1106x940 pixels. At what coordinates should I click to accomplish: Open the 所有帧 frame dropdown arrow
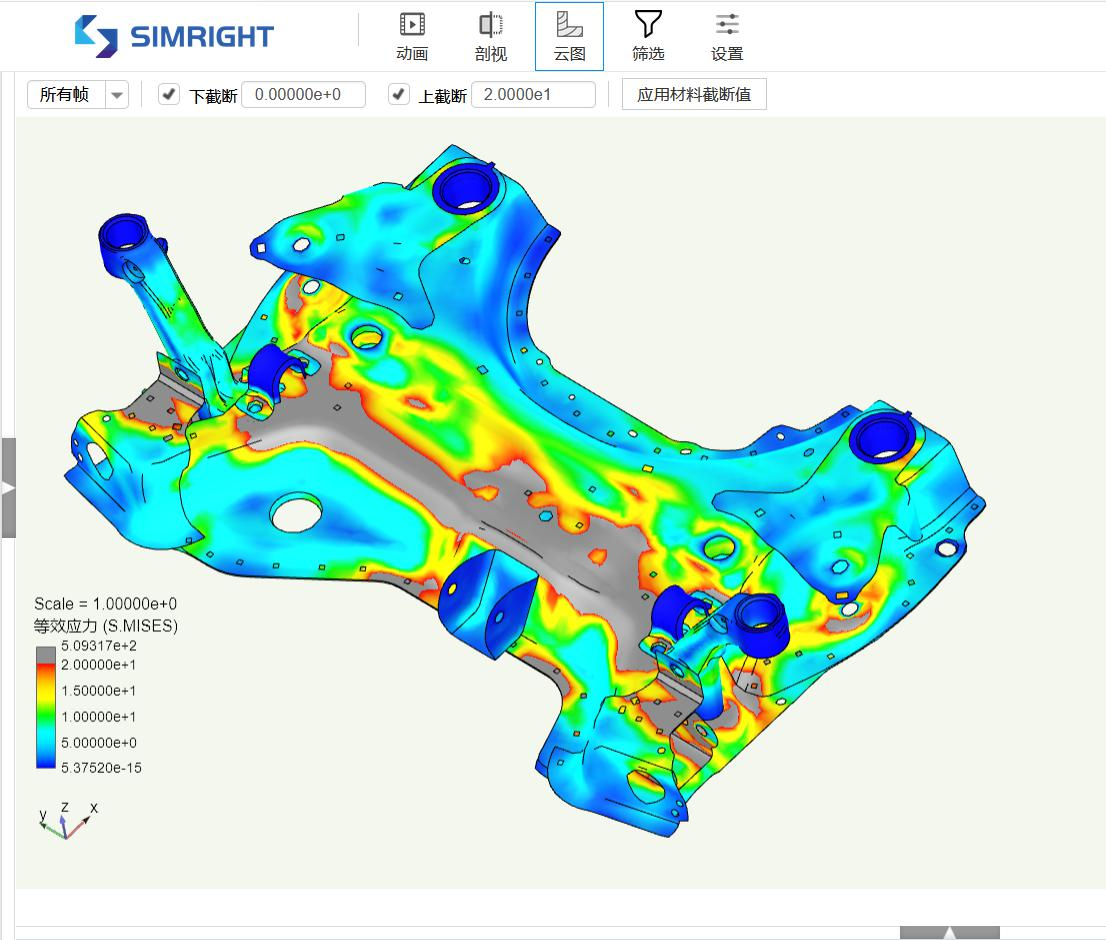point(117,94)
